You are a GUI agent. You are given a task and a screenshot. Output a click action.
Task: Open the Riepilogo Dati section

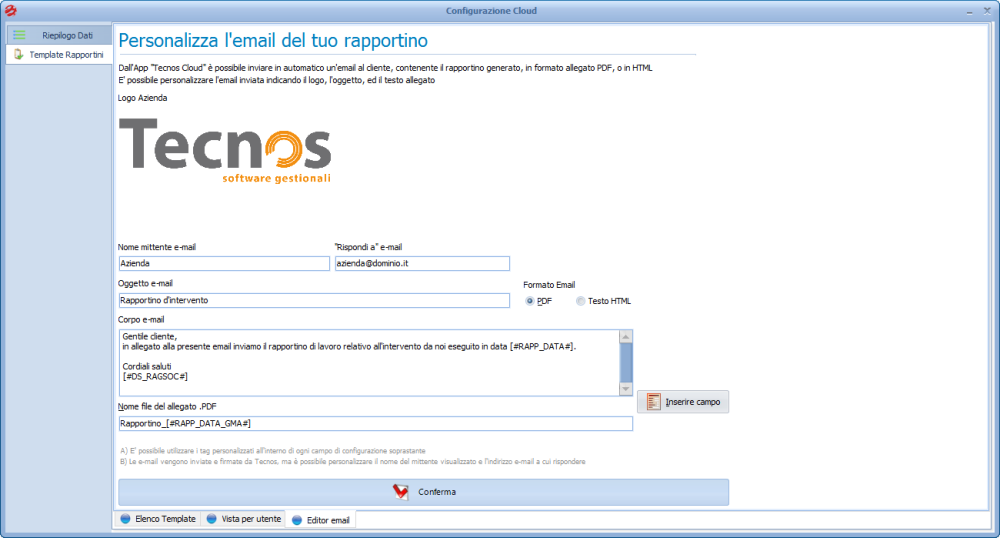click(59, 35)
